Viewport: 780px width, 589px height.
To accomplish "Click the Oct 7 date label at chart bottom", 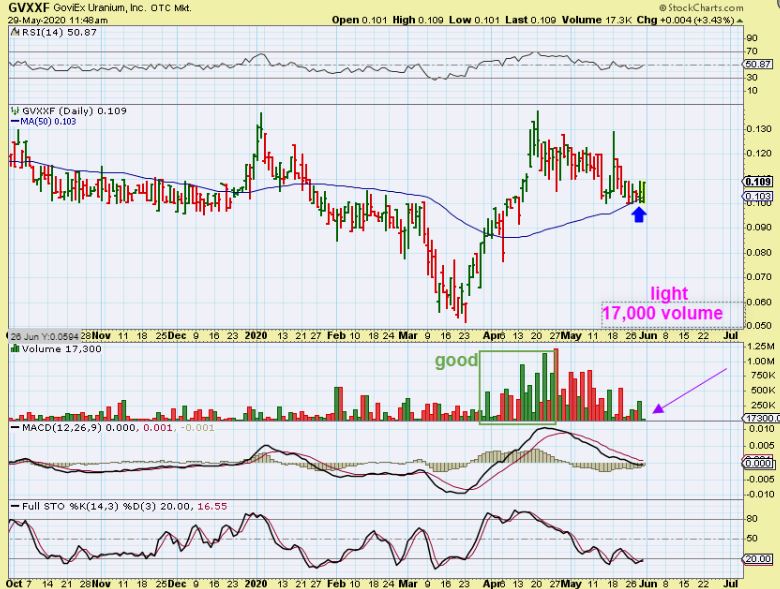I will (x=18, y=583).
